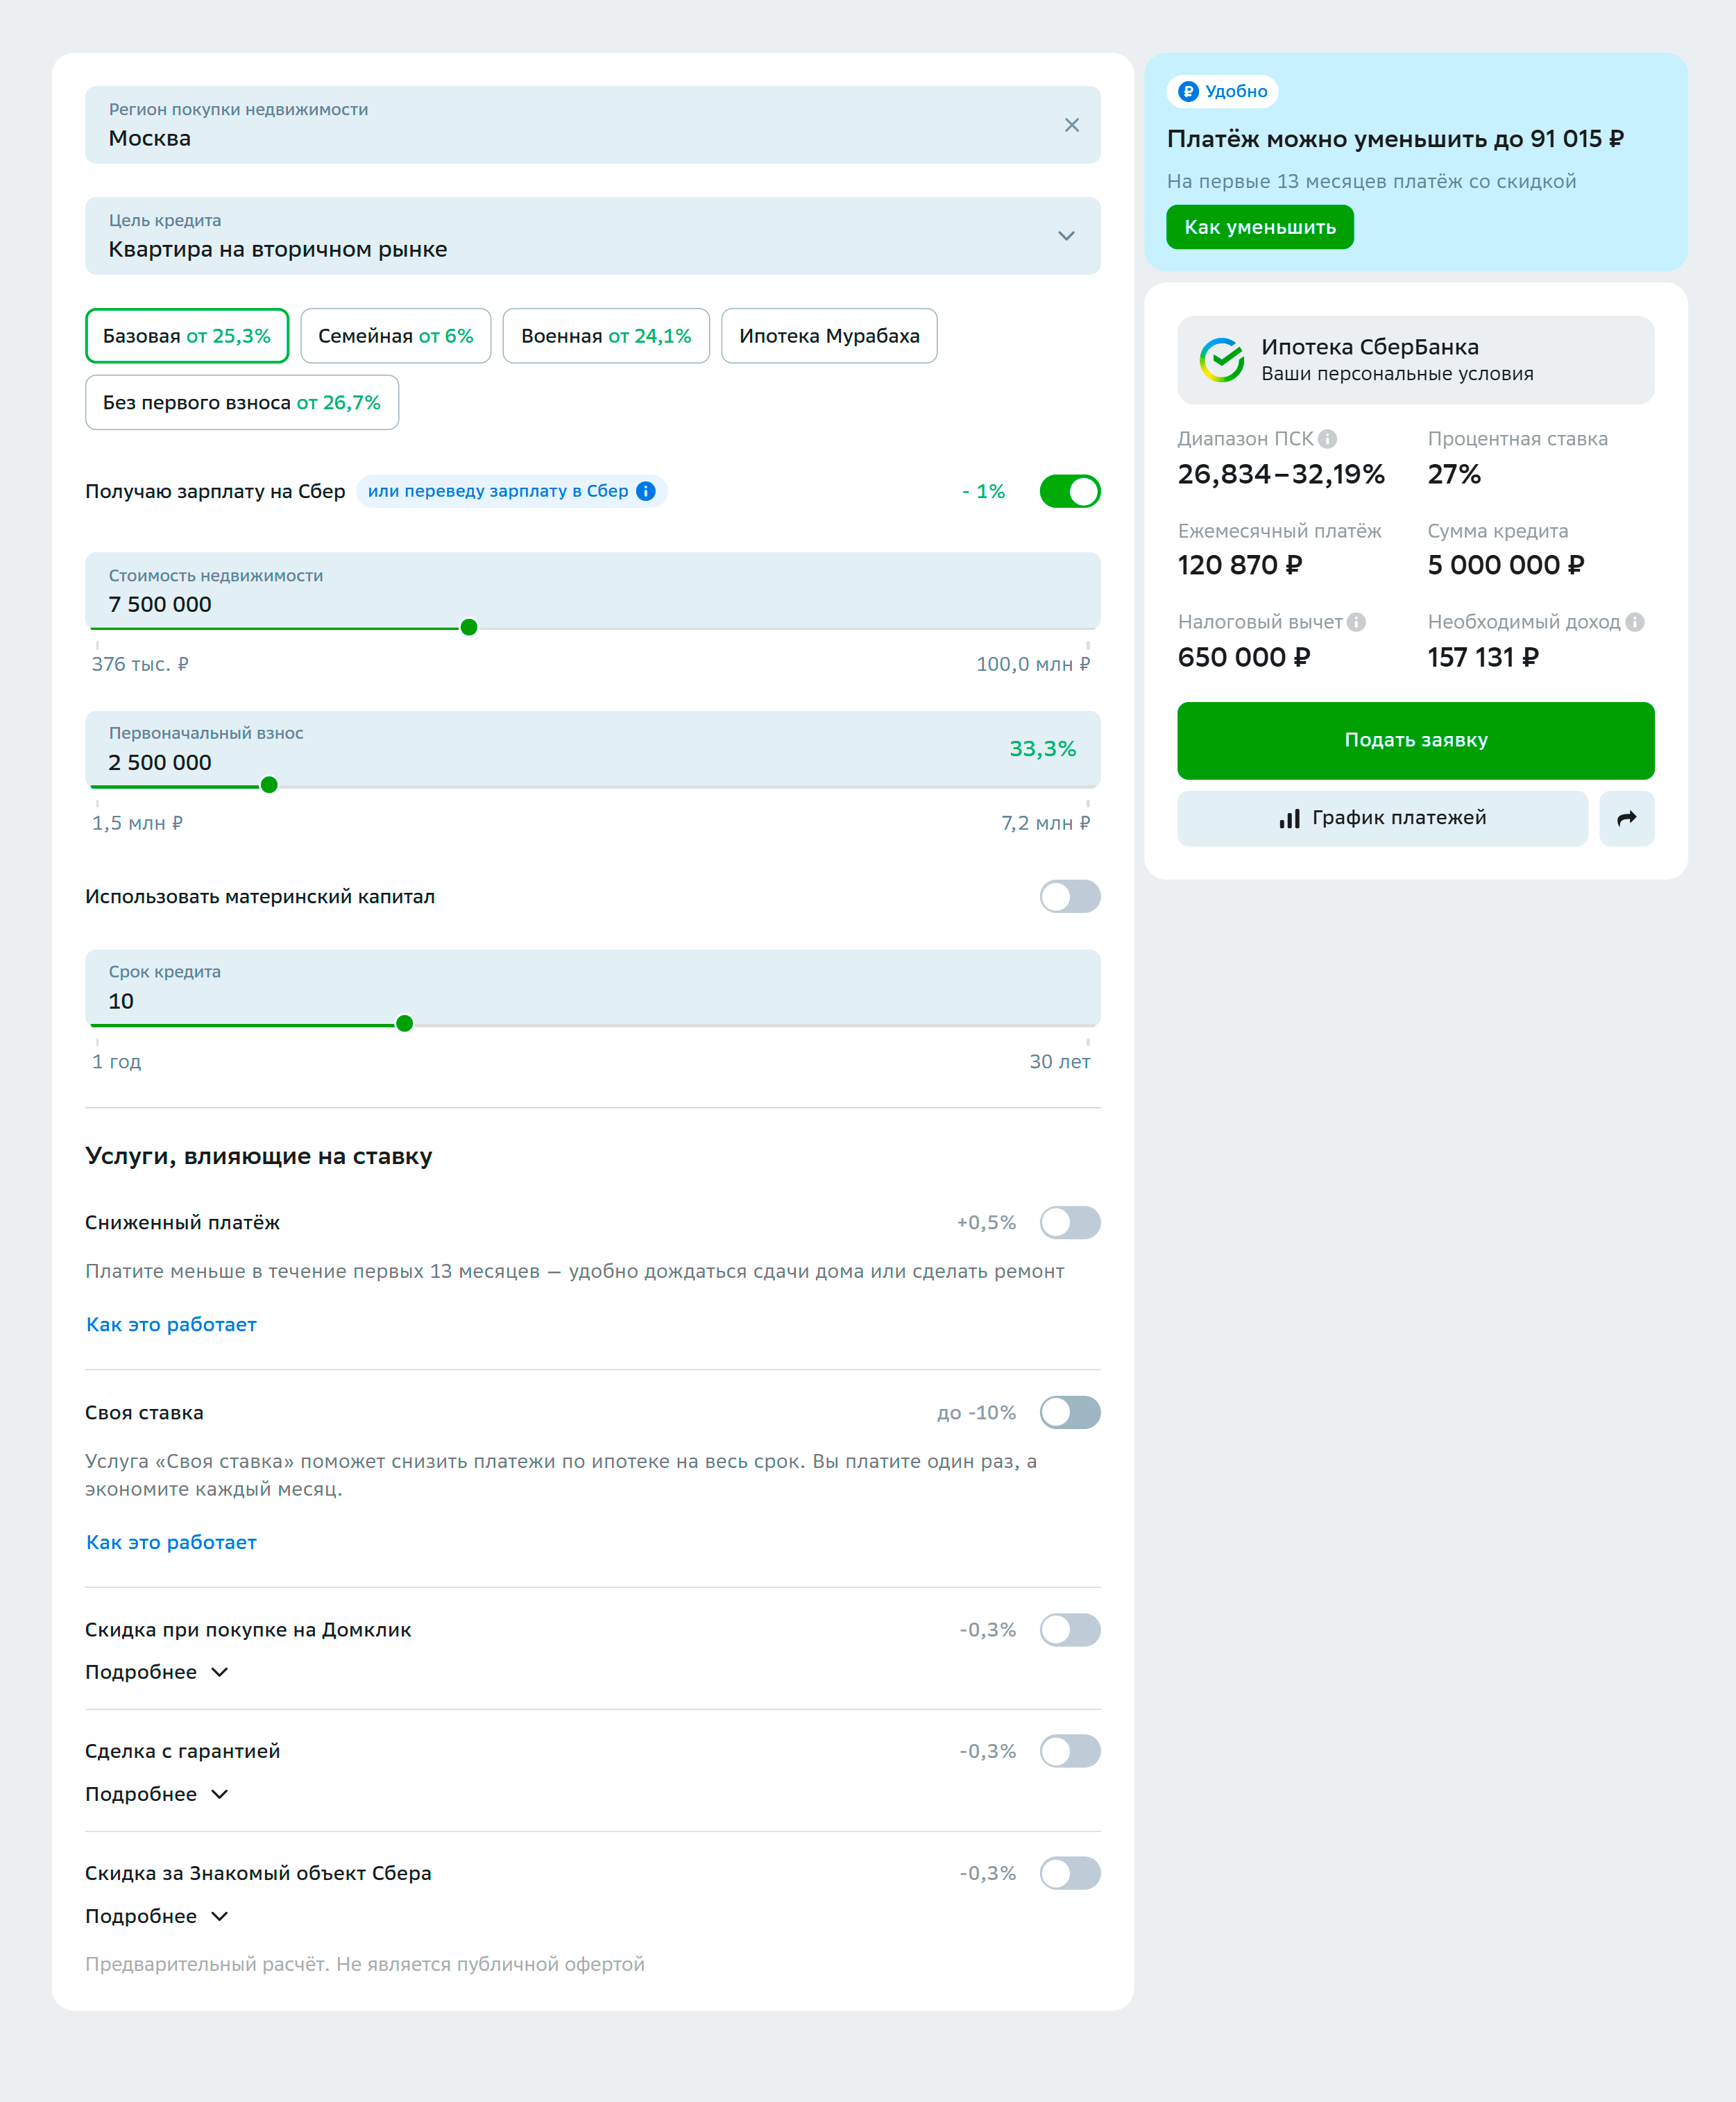Click the Подать заявку button

[1415, 740]
